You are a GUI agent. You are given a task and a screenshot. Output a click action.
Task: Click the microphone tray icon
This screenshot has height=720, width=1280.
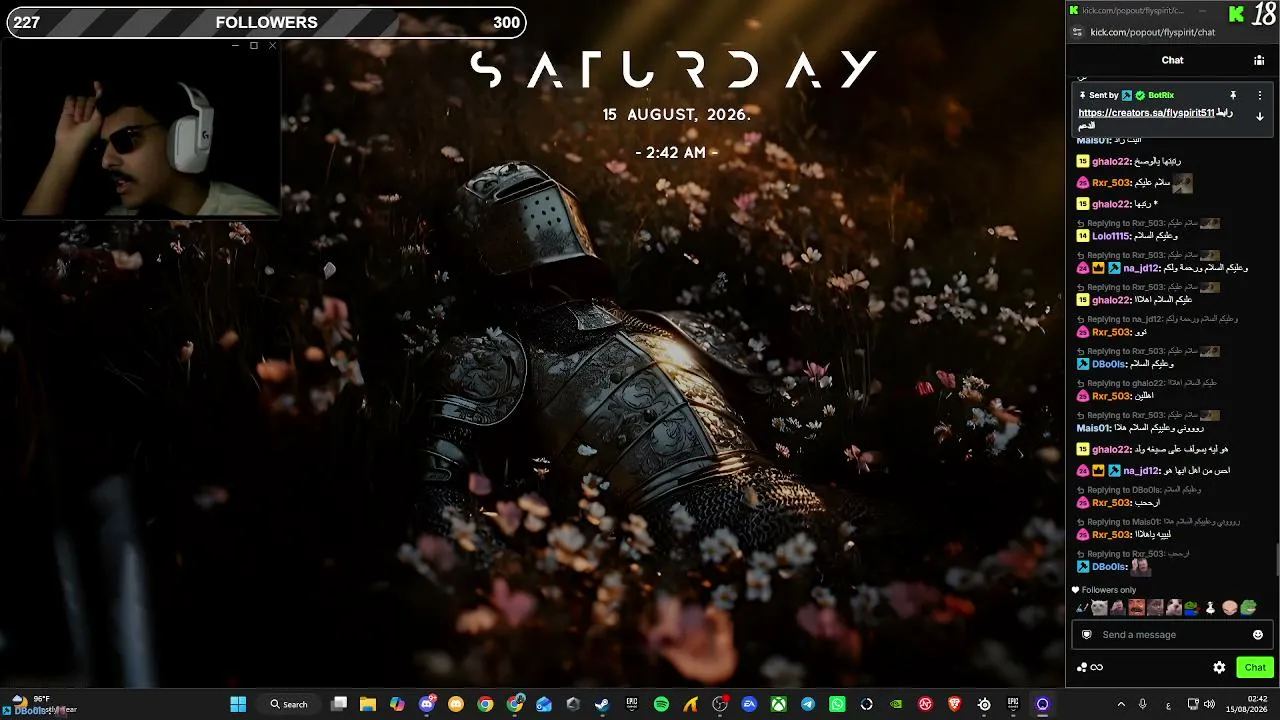pos(1143,704)
